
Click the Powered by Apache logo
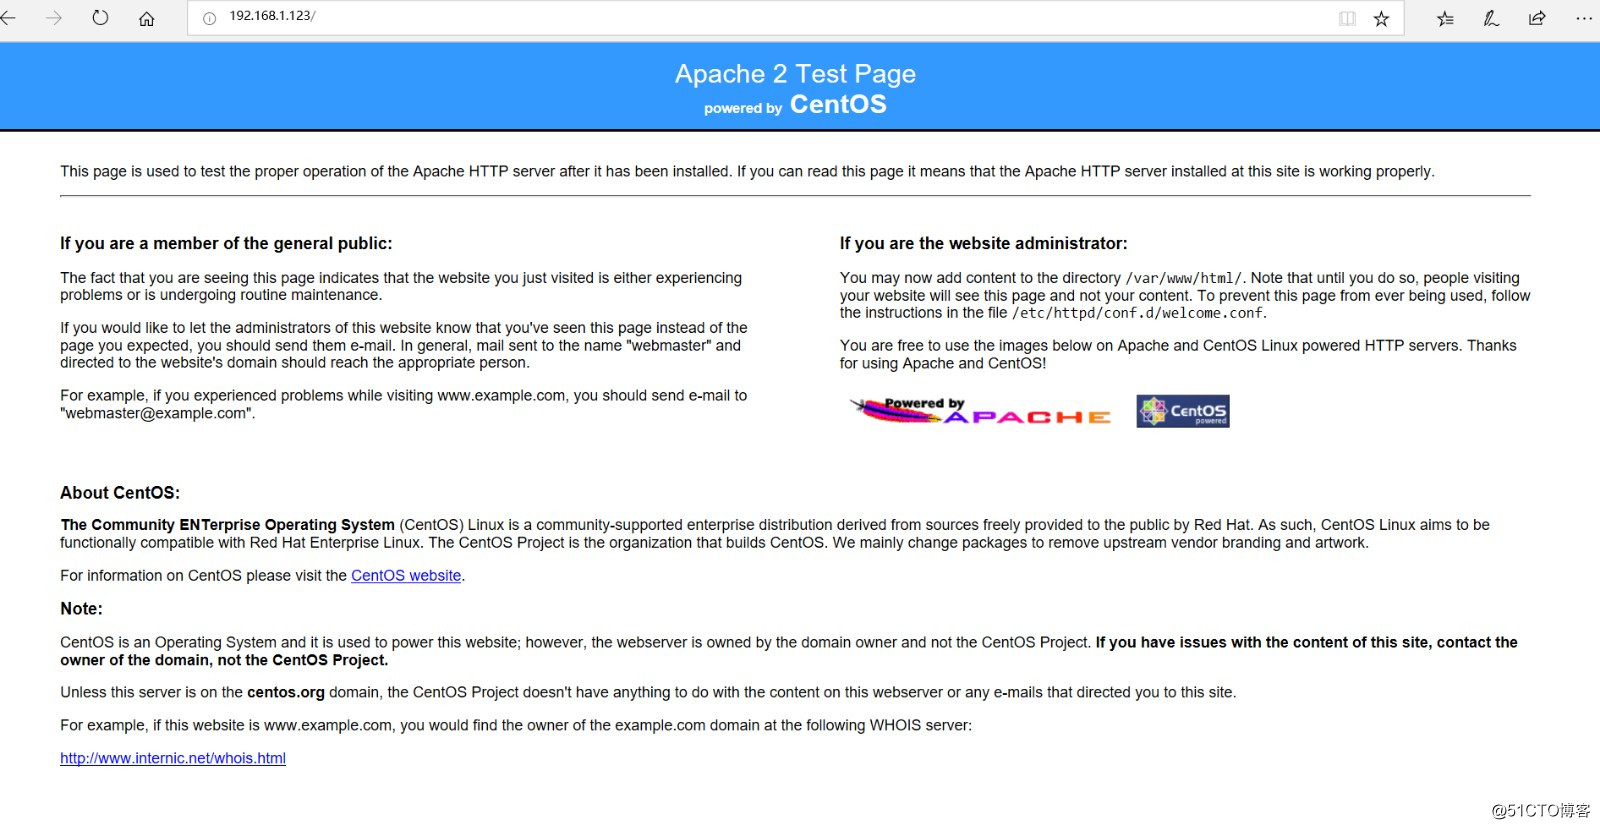point(980,411)
